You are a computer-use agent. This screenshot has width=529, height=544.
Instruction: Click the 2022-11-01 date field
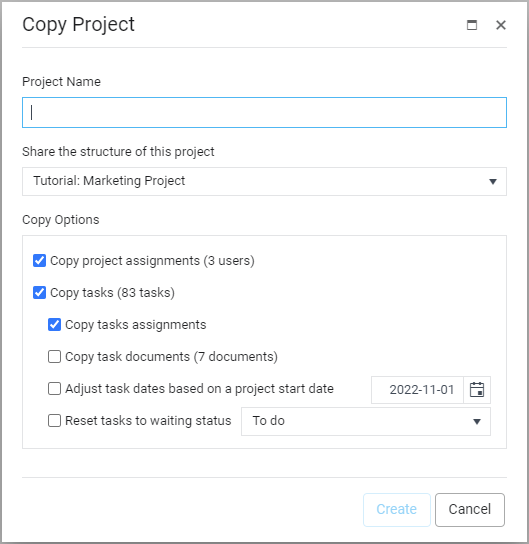coord(417,390)
